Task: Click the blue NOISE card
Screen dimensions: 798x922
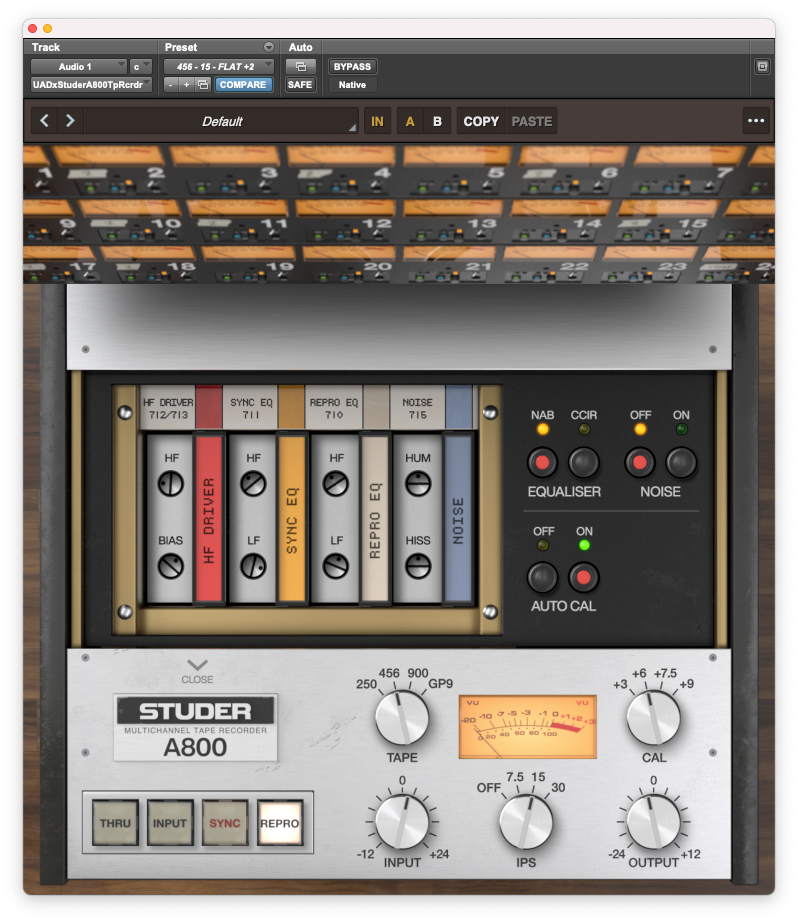Action: tap(458, 519)
